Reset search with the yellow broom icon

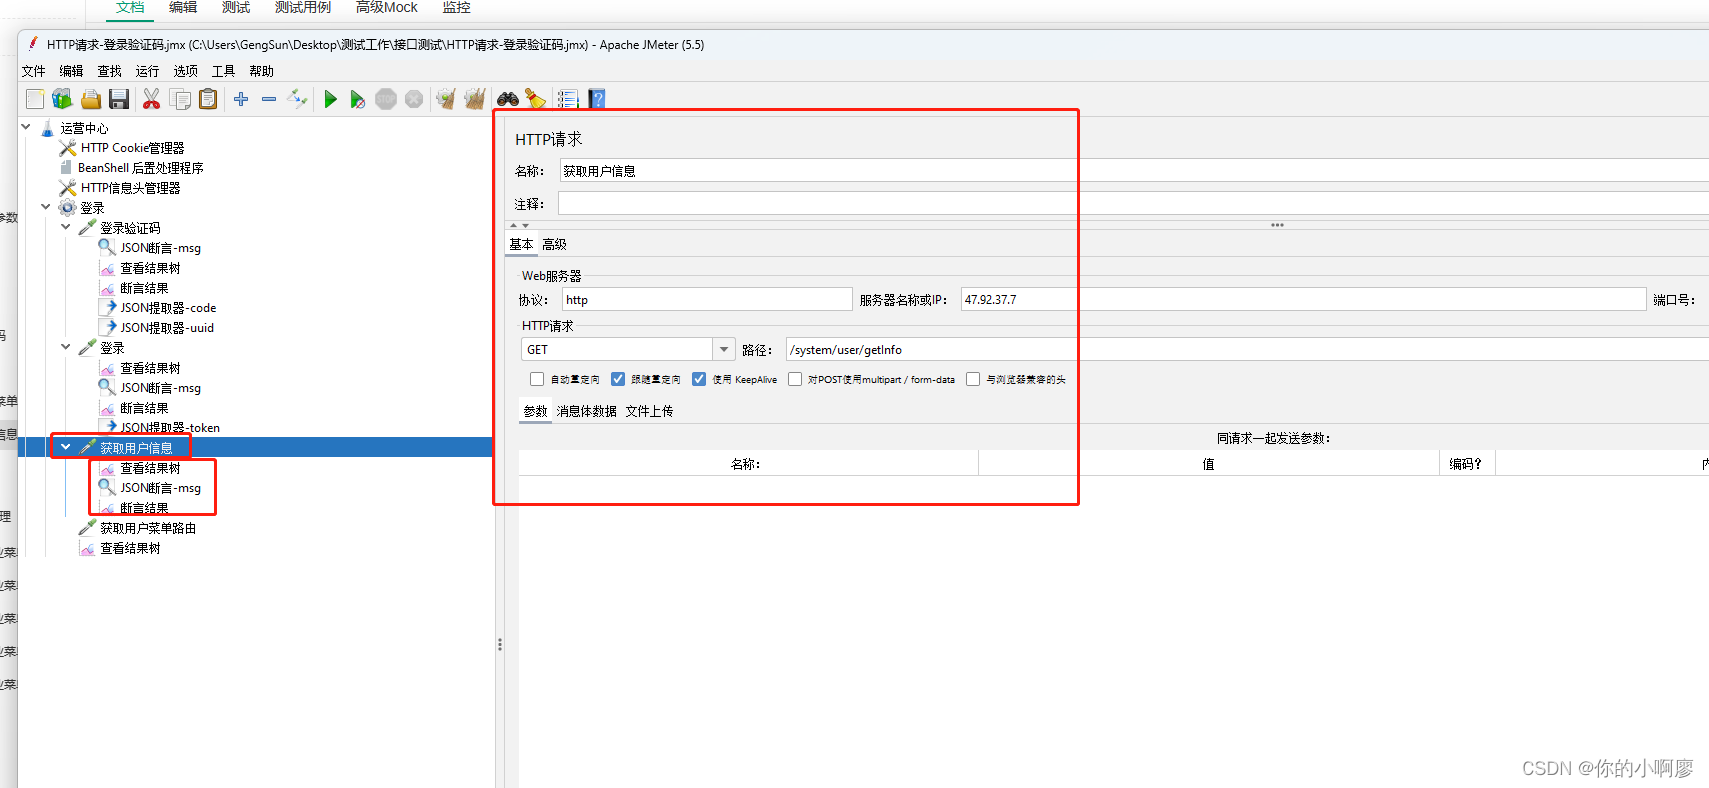[x=536, y=99]
